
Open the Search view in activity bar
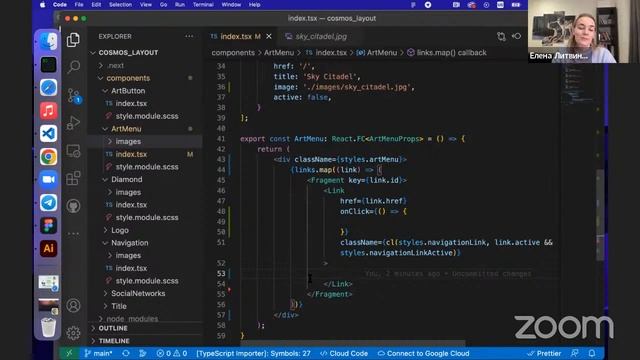(x=73, y=67)
